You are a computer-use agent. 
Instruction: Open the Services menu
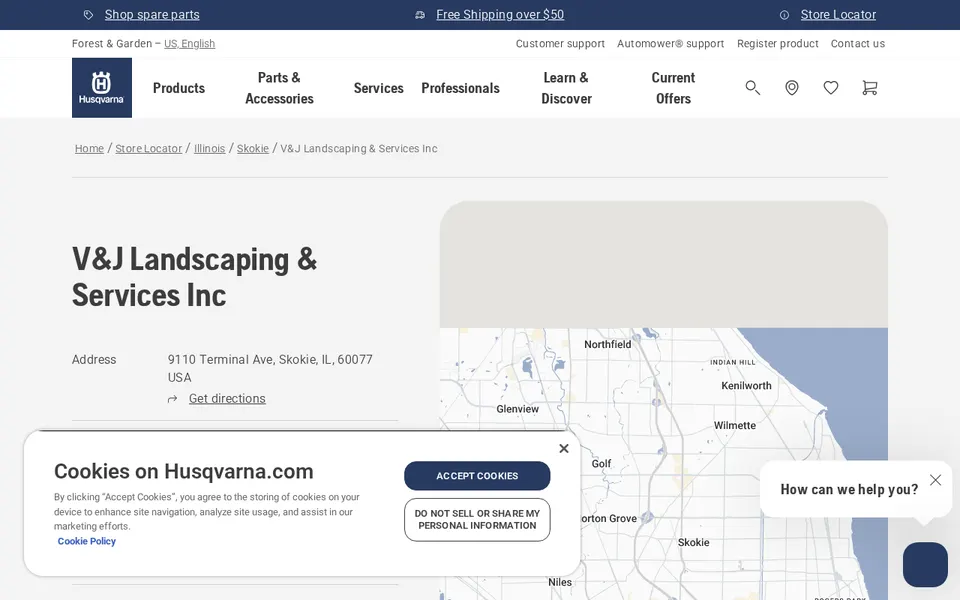coord(378,88)
